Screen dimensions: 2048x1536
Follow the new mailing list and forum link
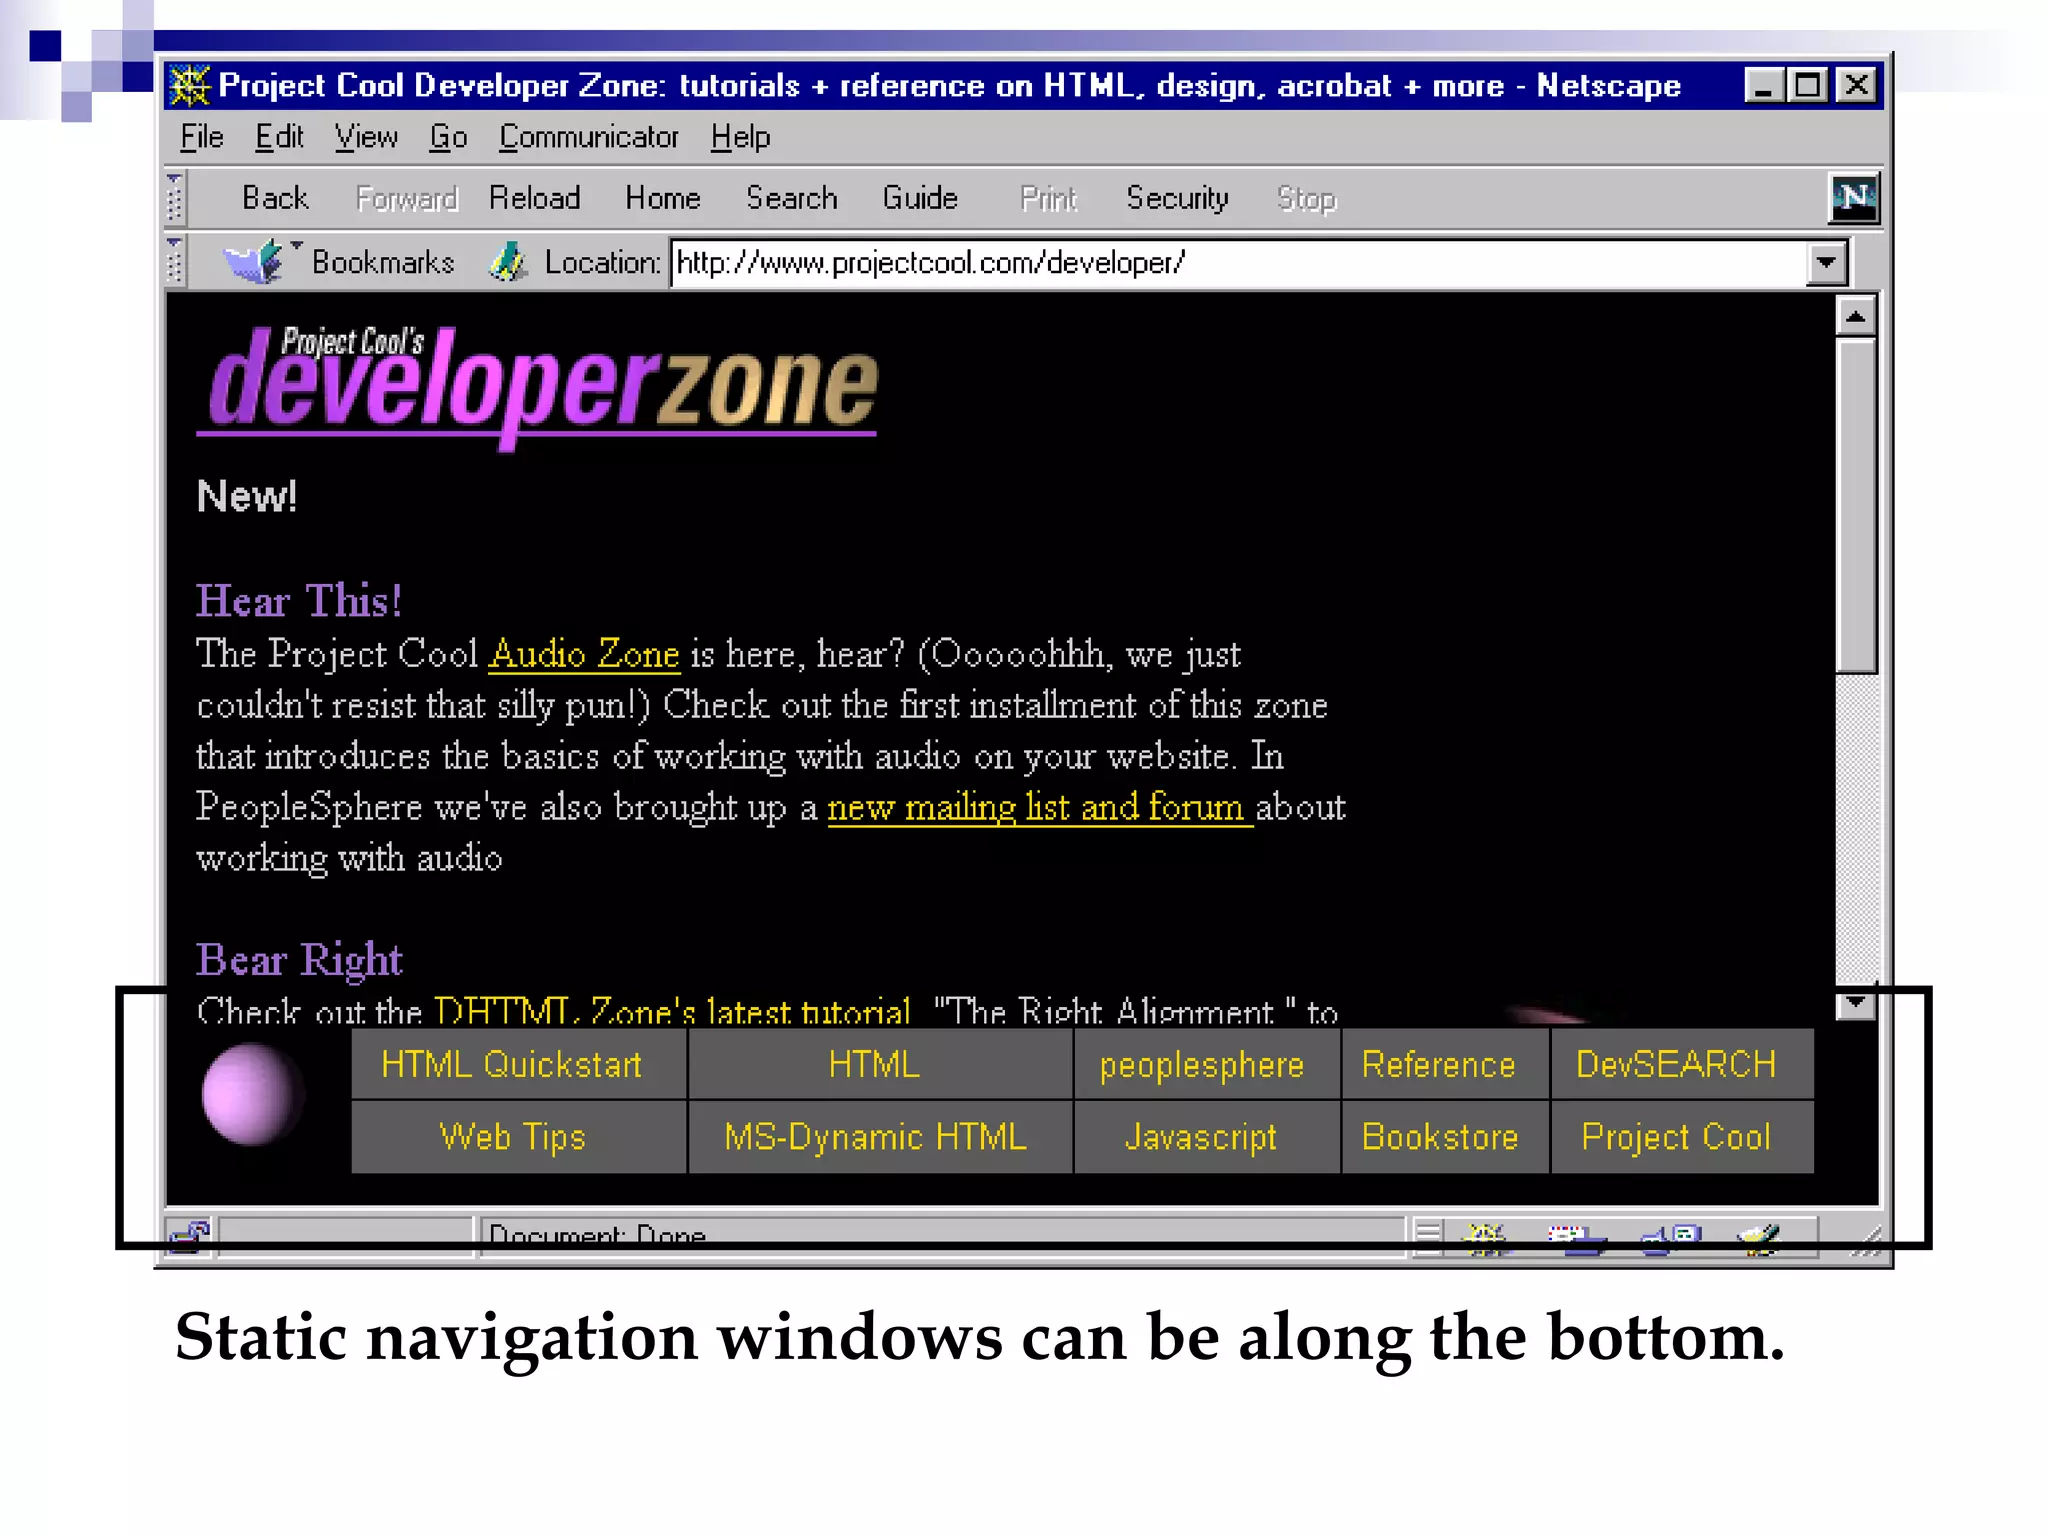pyautogui.click(x=1040, y=806)
